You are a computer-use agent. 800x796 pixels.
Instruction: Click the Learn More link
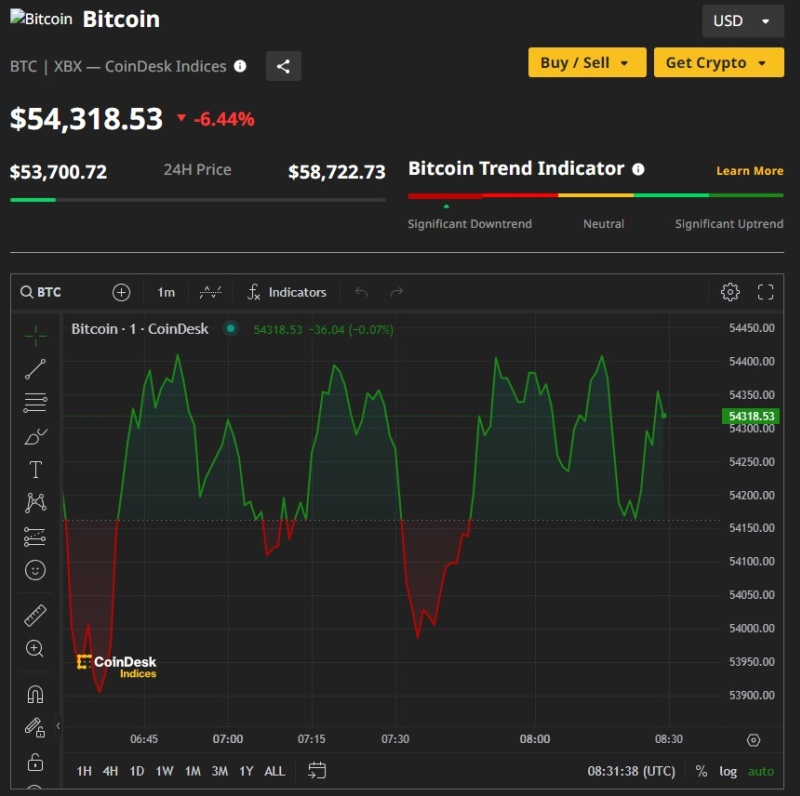749,171
